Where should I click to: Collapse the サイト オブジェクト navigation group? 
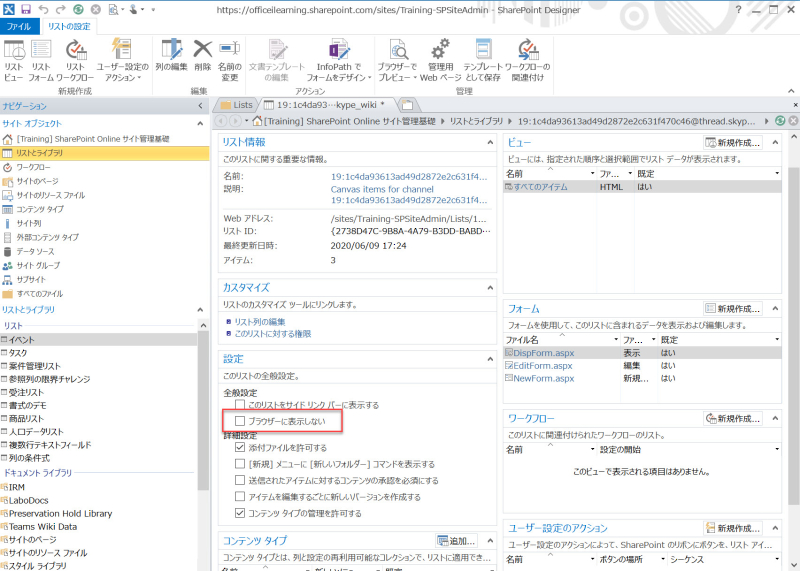point(201,123)
